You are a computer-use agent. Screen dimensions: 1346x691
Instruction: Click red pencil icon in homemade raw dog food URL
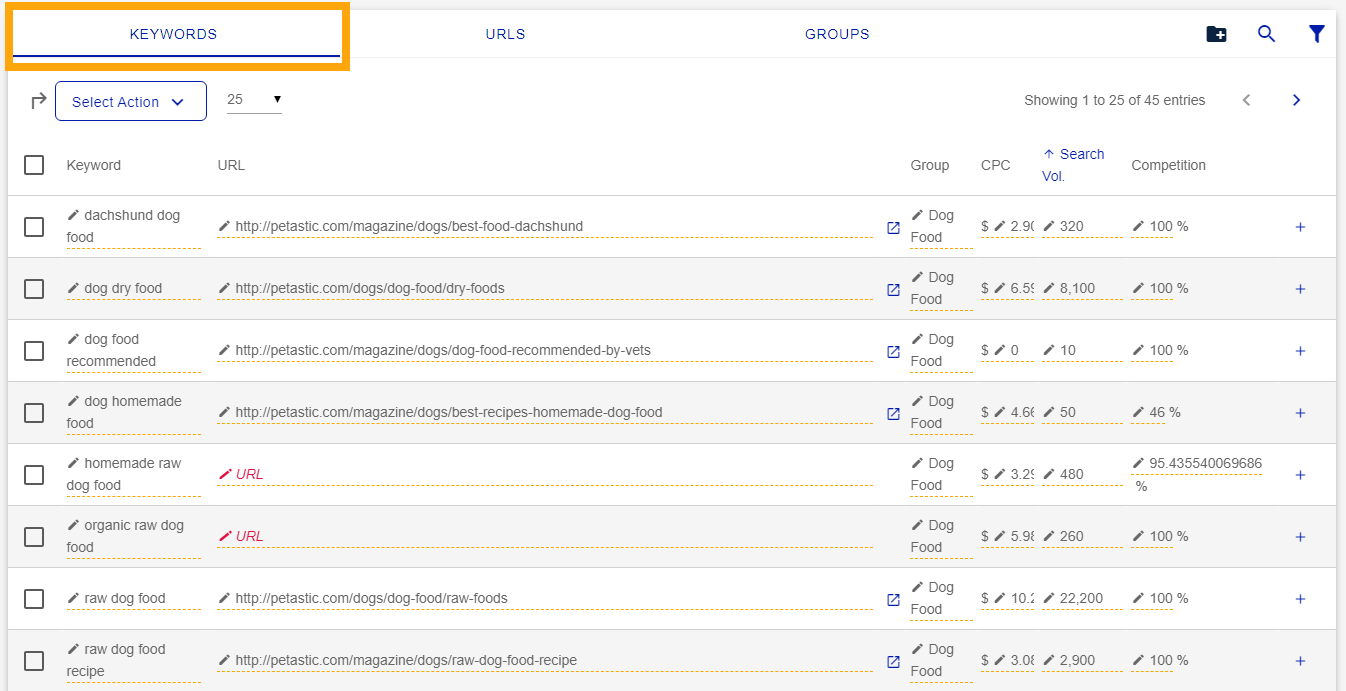coord(225,474)
